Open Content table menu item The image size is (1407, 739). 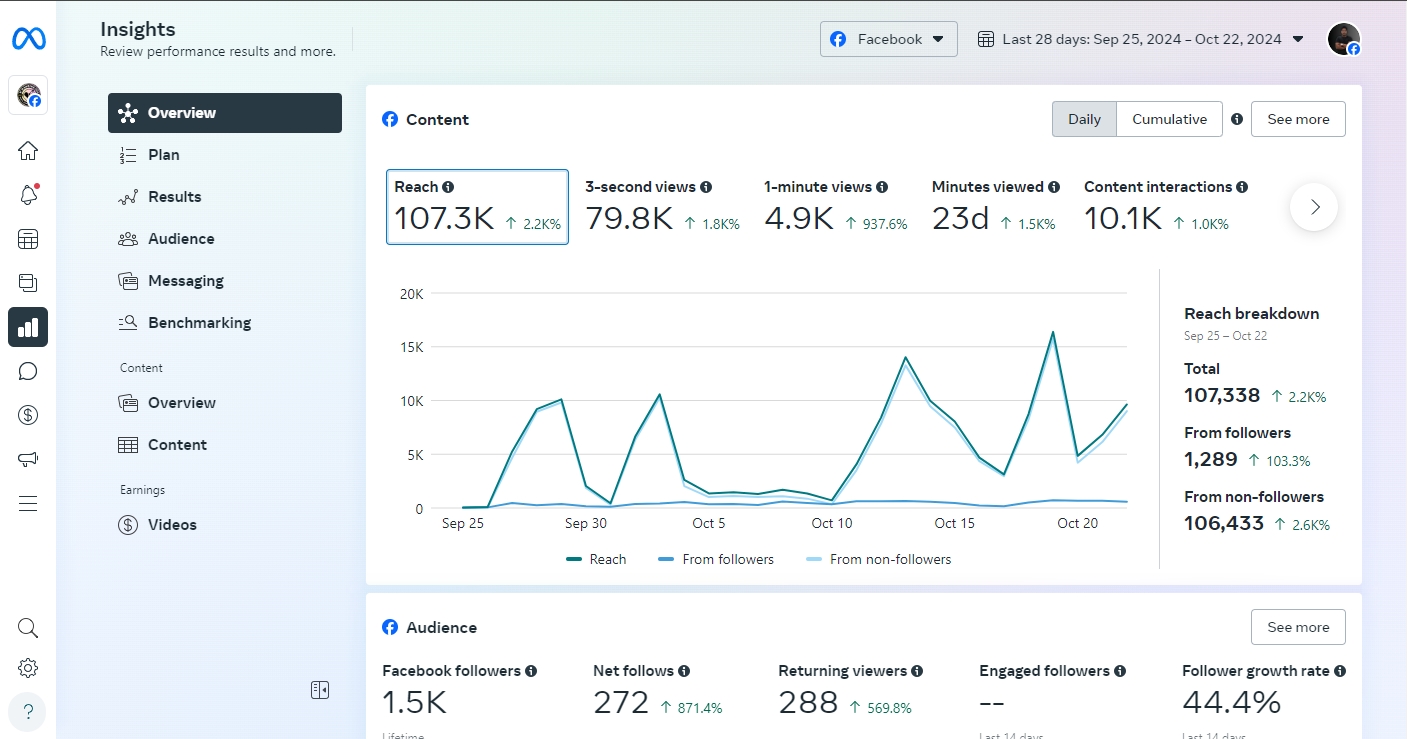(225, 445)
